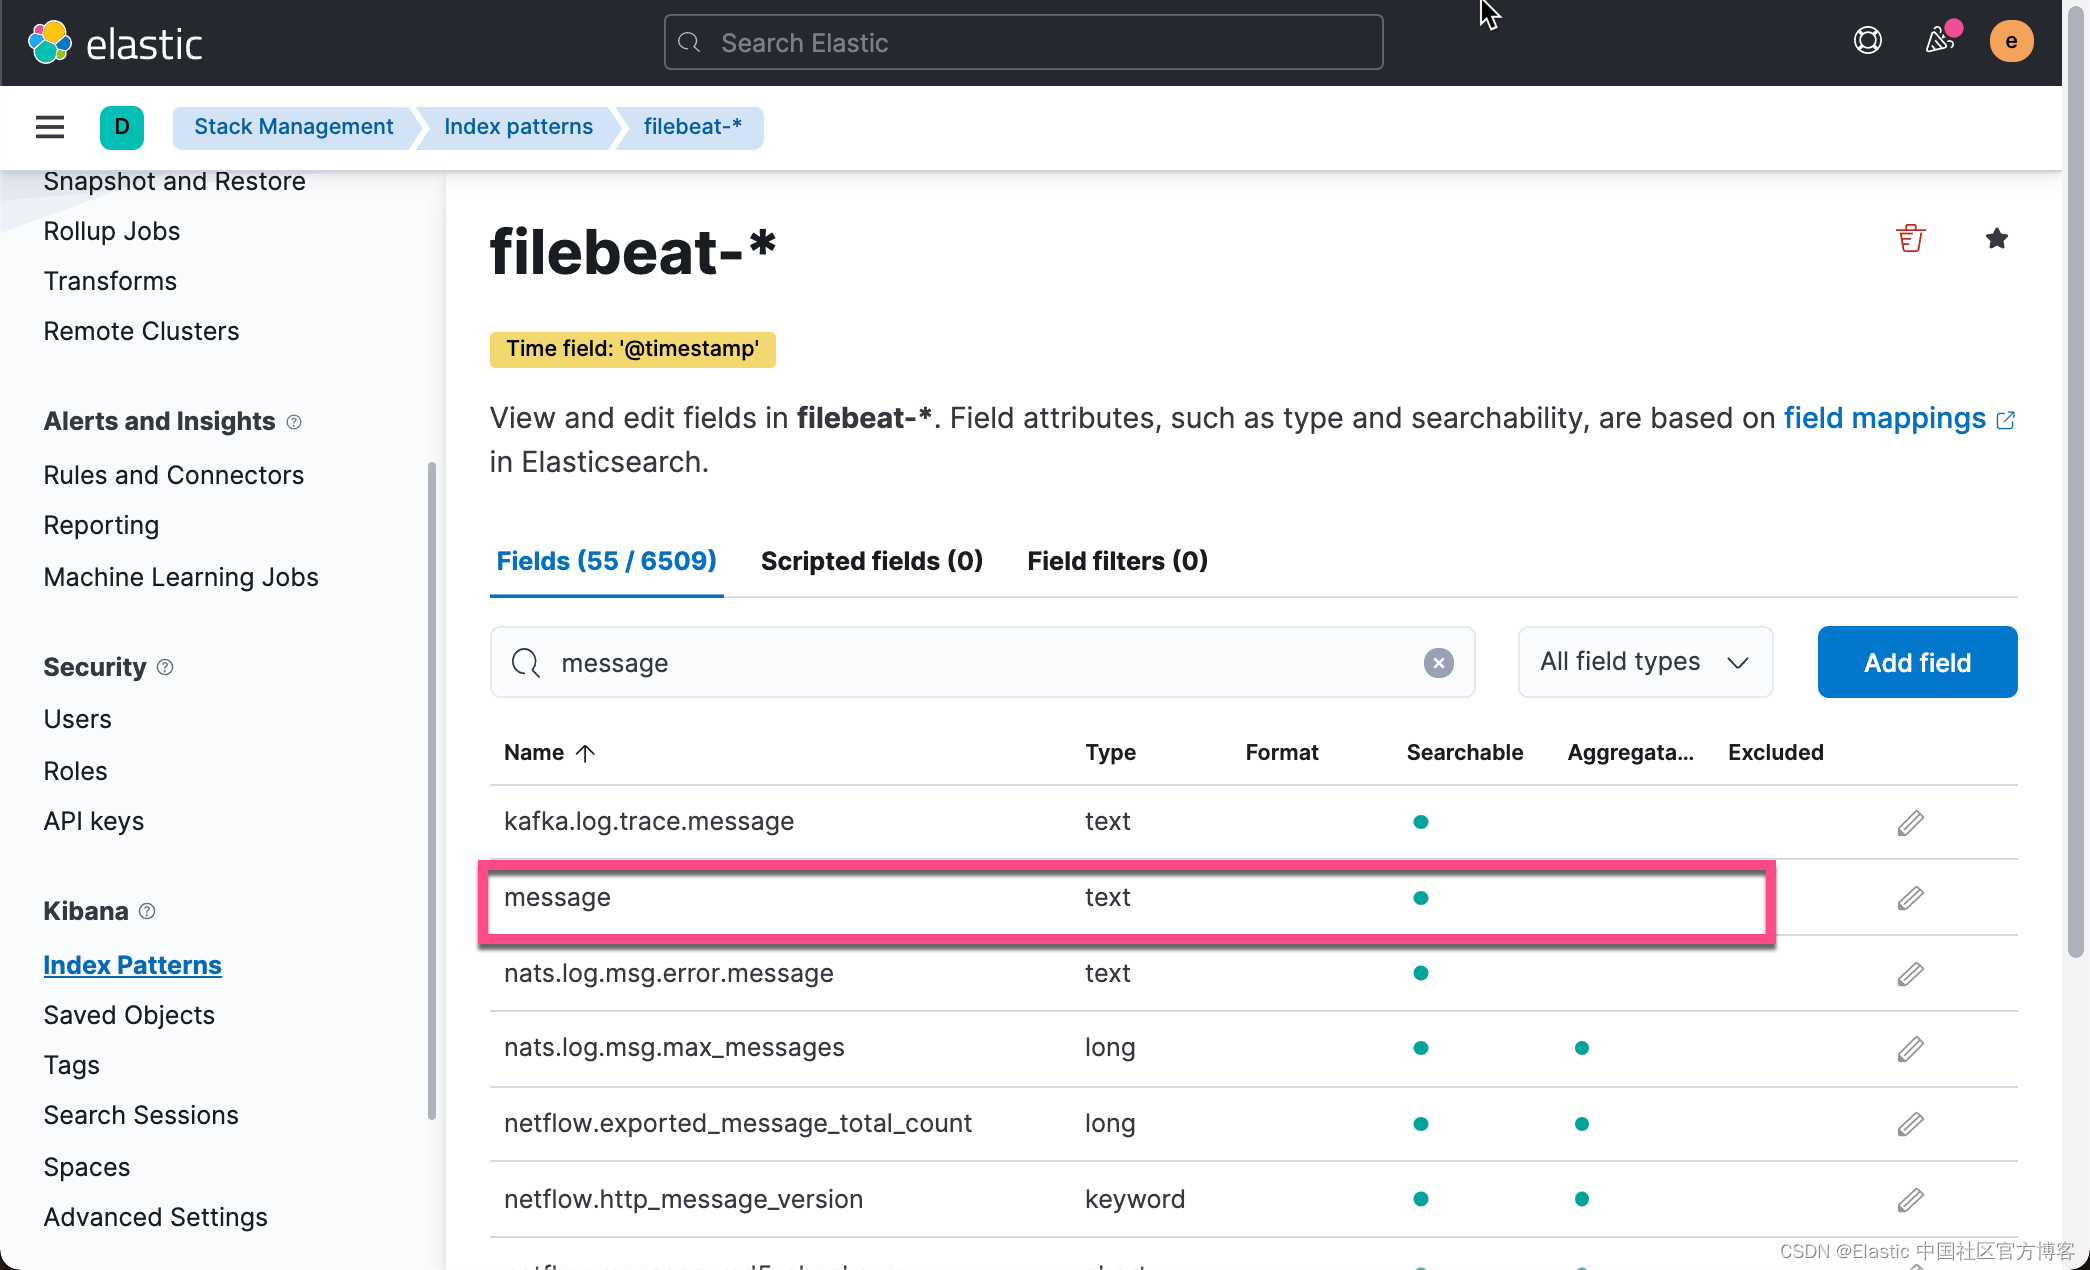Open the user profile avatar

pyautogui.click(x=2011, y=41)
